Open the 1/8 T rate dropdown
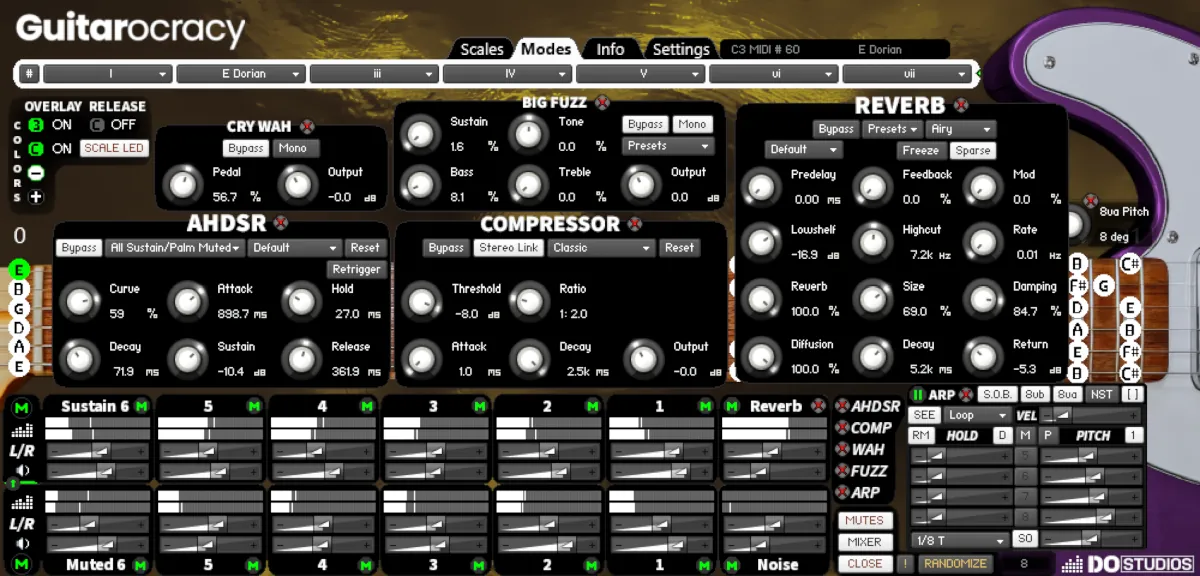The width and height of the screenshot is (1200, 576). coord(961,540)
